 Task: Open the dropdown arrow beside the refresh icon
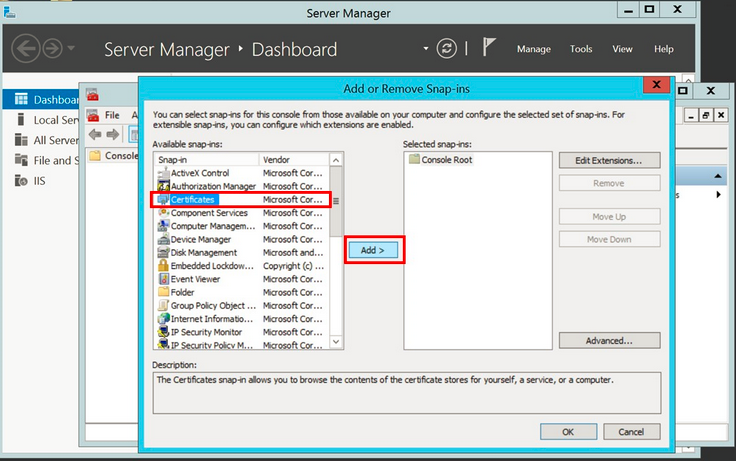[426, 48]
